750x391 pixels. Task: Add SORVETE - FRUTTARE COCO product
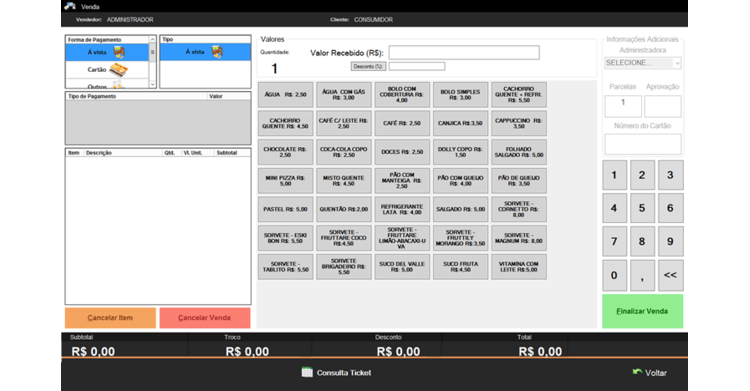pos(343,238)
